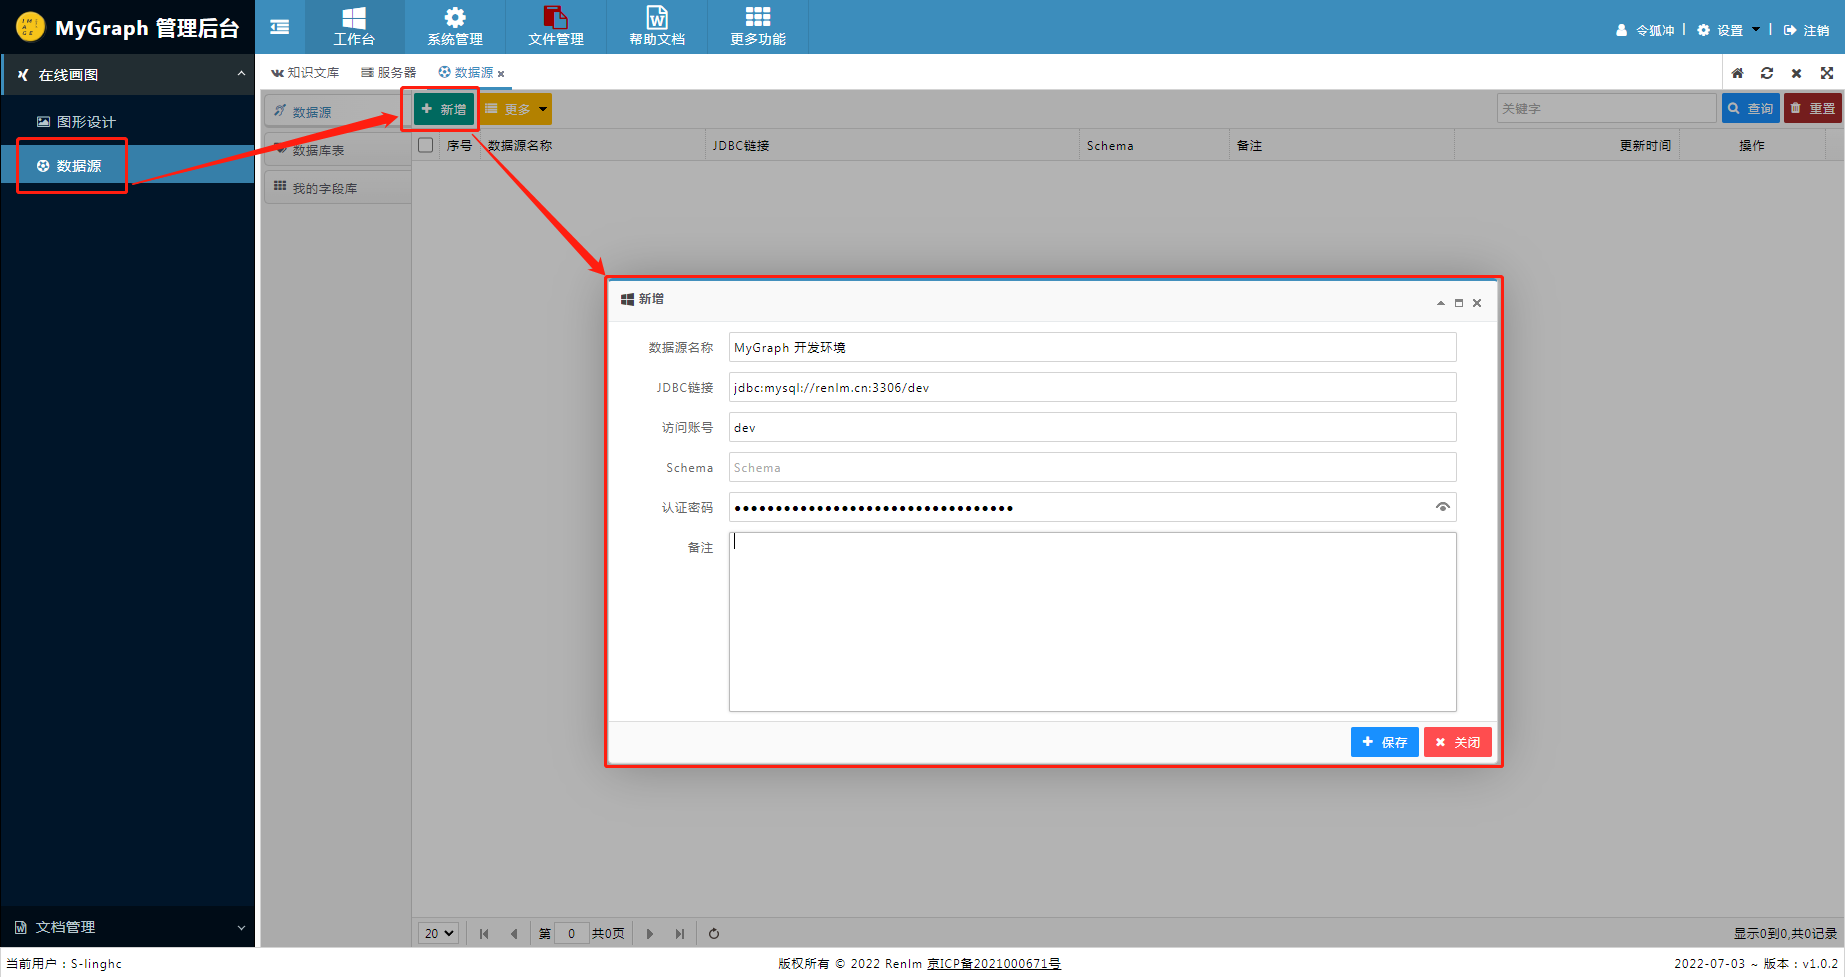The height and width of the screenshot is (977, 1845).
Task: Expand the 文档管理 sidebar section
Action: (128, 927)
